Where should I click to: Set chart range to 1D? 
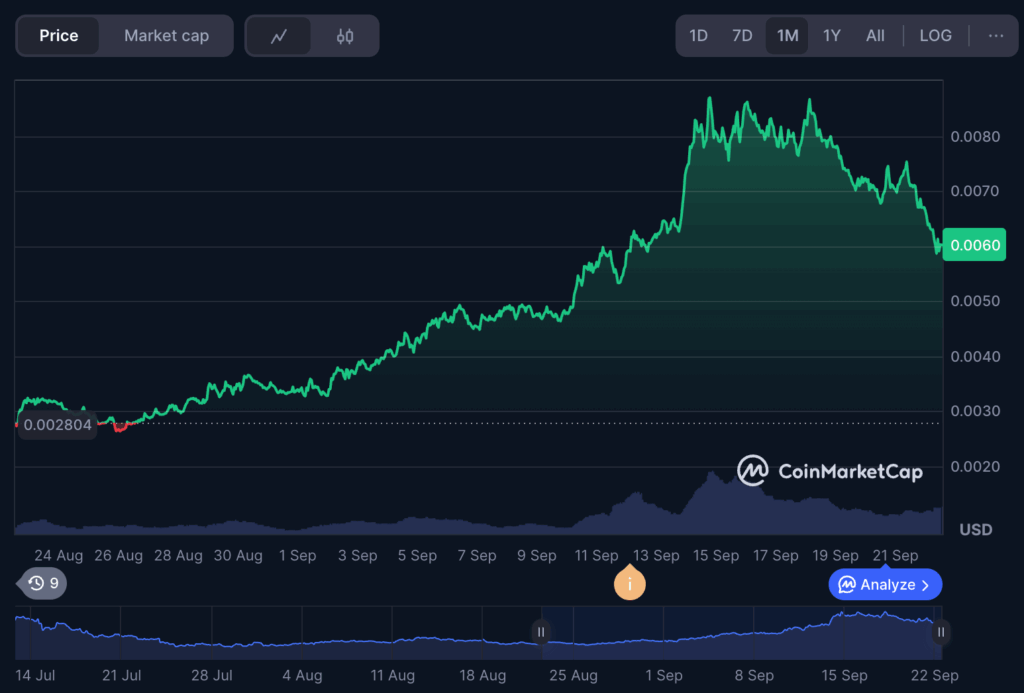click(698, 36)
